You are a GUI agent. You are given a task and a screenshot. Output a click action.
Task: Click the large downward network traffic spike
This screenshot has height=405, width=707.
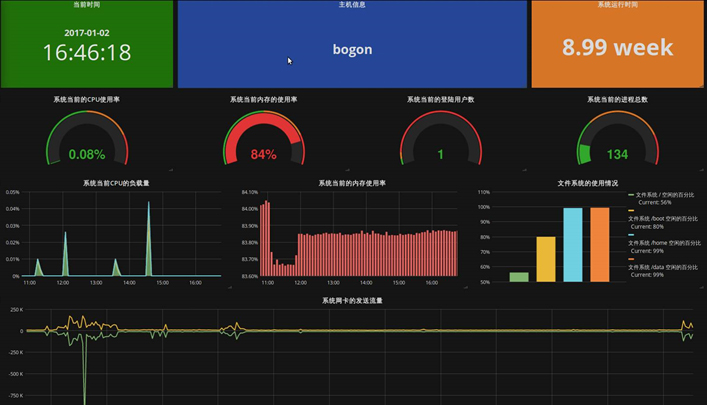[84, 370]
